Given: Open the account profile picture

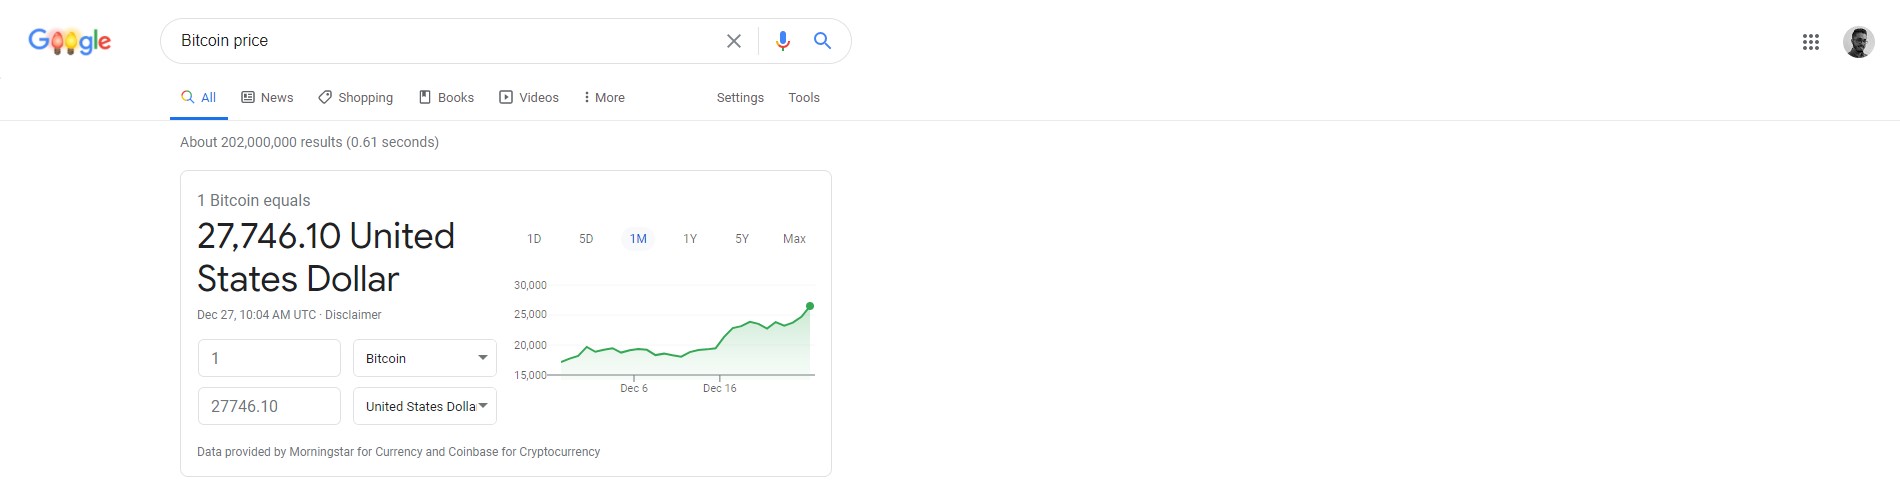Looking at the screenshot, I should 1859,42.
